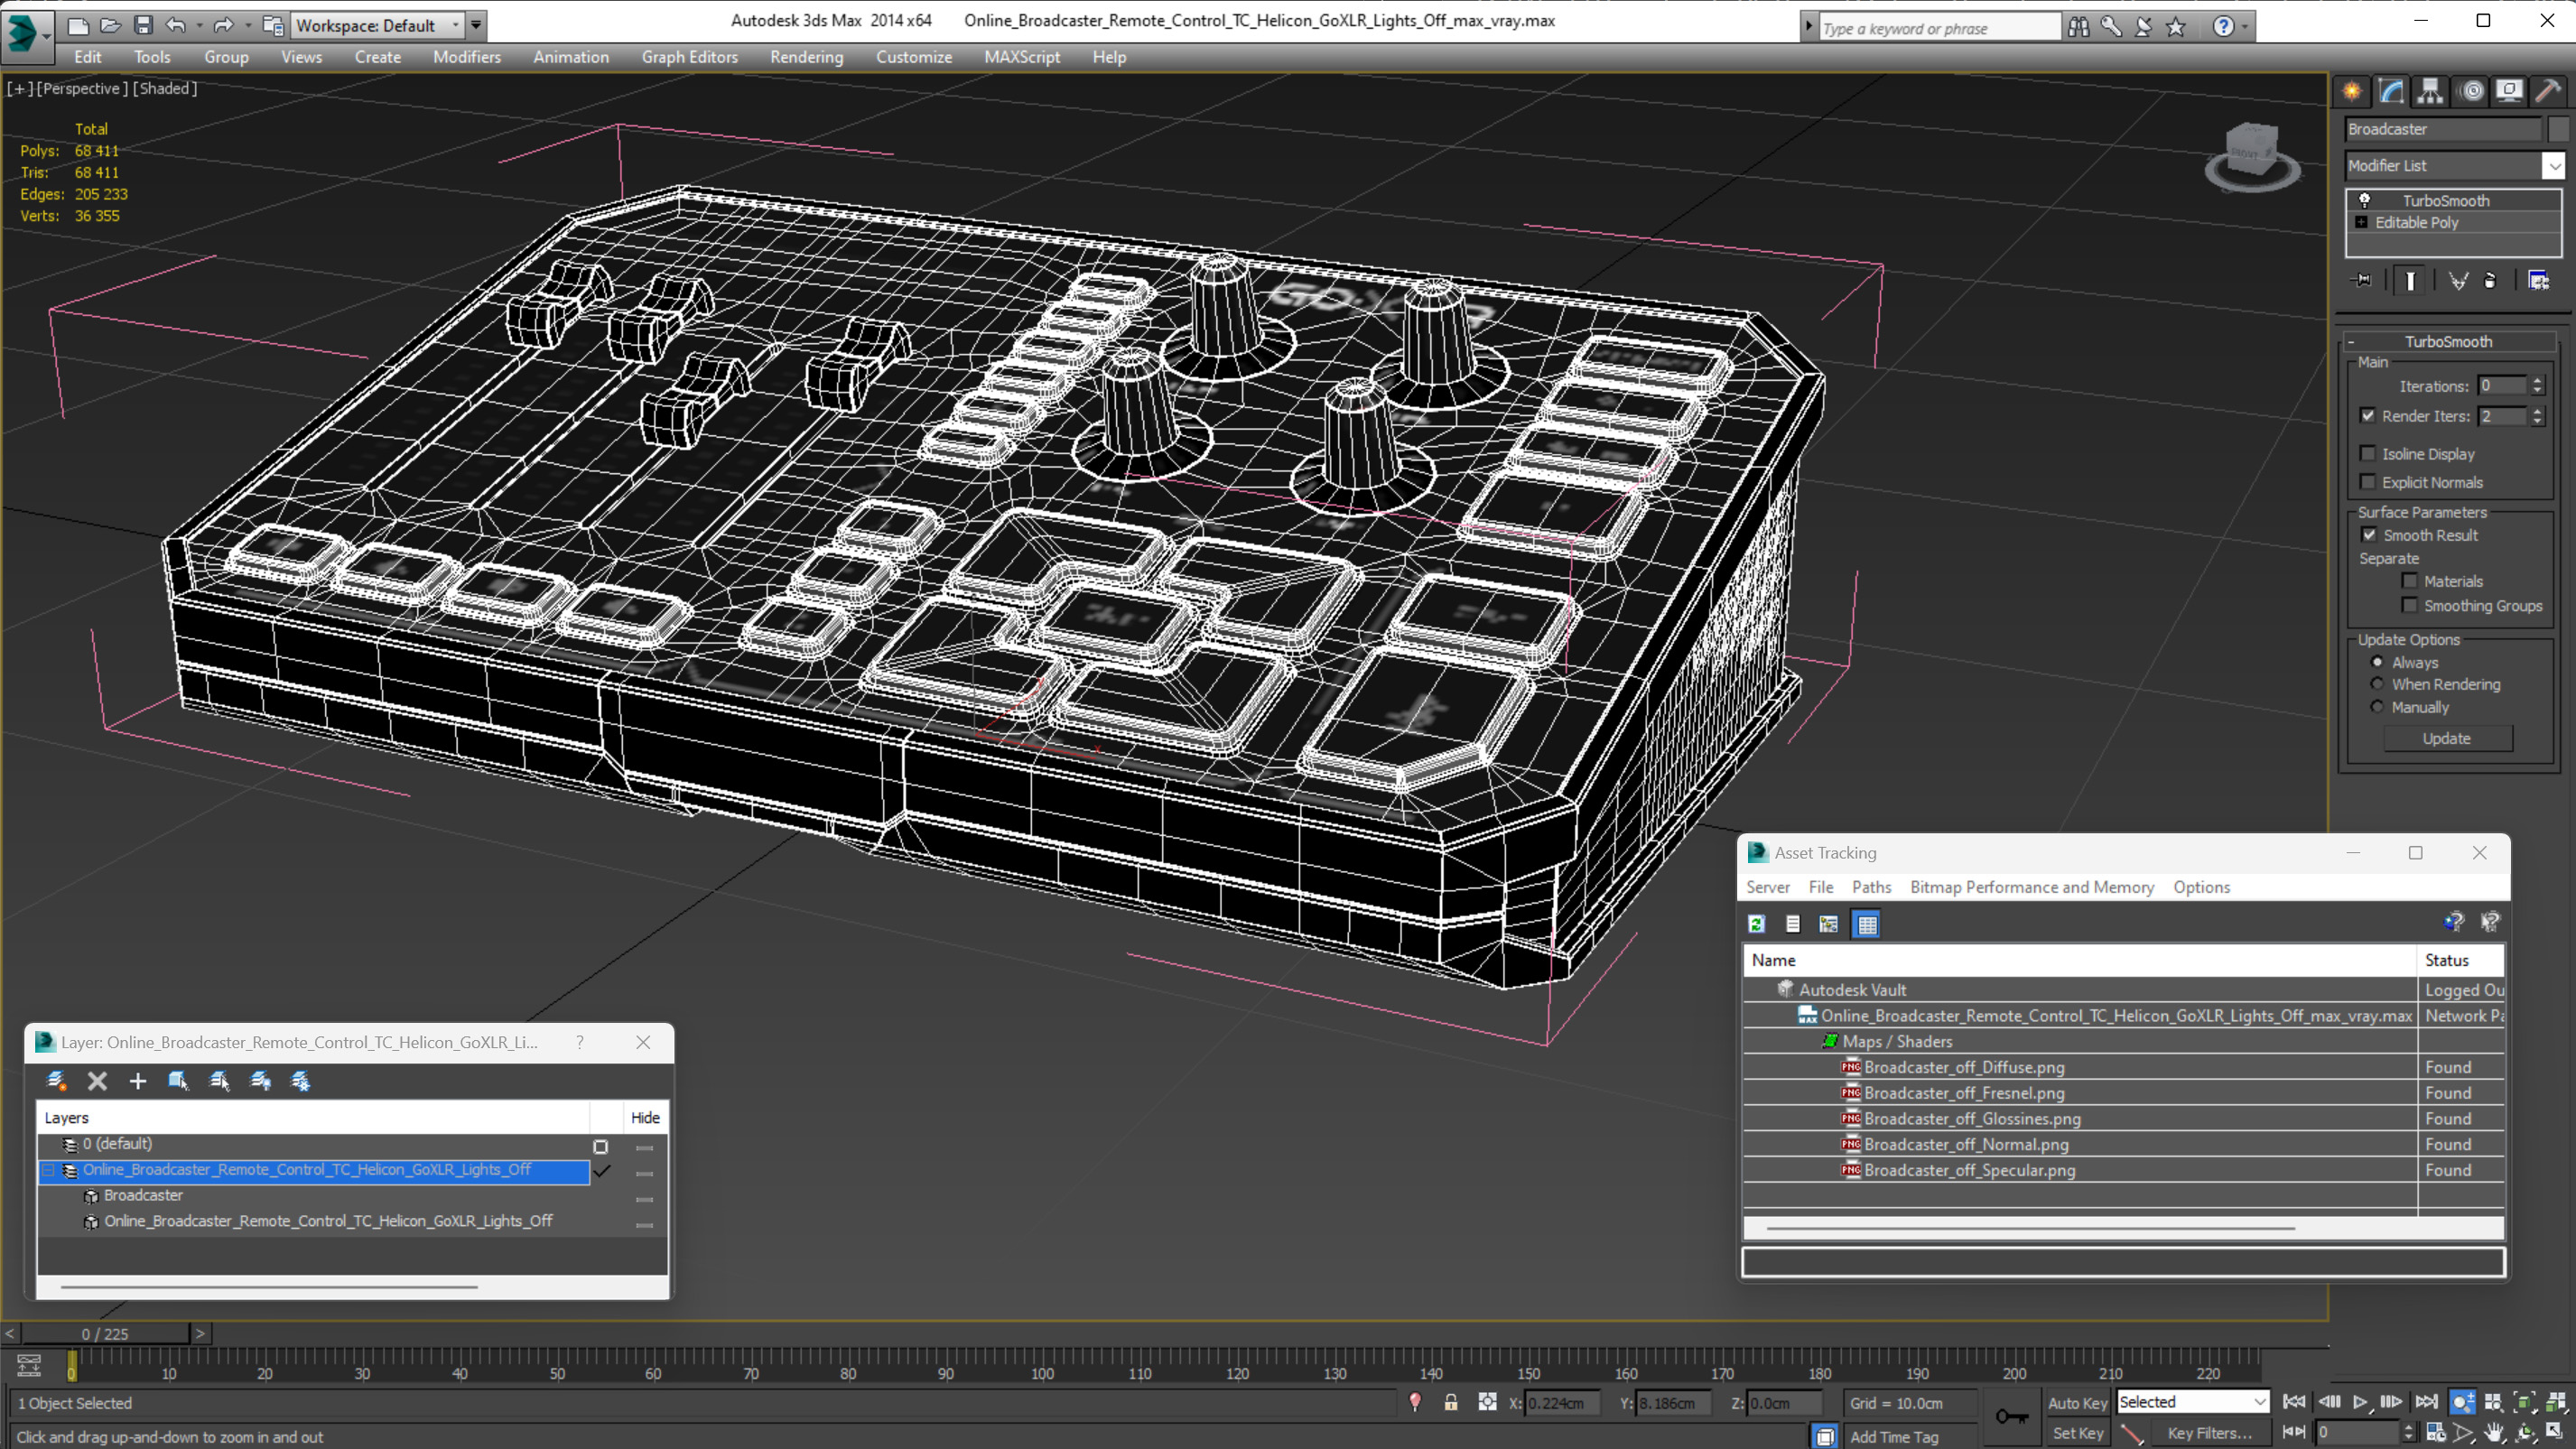
Task: Open the Create command panel tab
Action: click(2352, 91)
